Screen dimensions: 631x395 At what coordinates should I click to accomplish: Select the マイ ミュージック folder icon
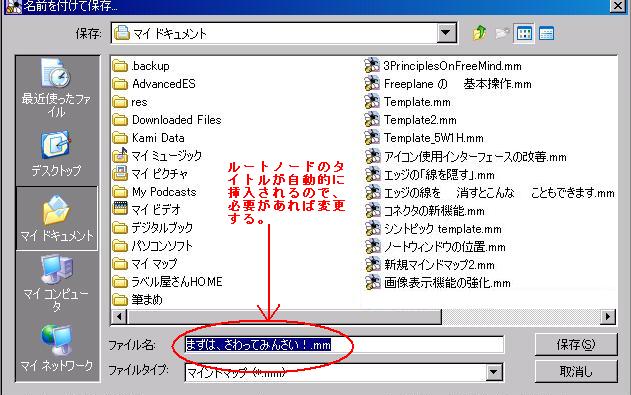click(x=120, y=156)
